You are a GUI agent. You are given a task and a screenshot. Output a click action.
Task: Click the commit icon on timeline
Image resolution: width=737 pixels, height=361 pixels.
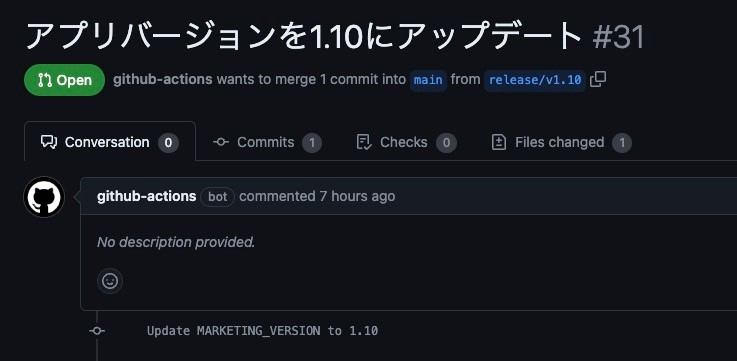pos(97,331)
